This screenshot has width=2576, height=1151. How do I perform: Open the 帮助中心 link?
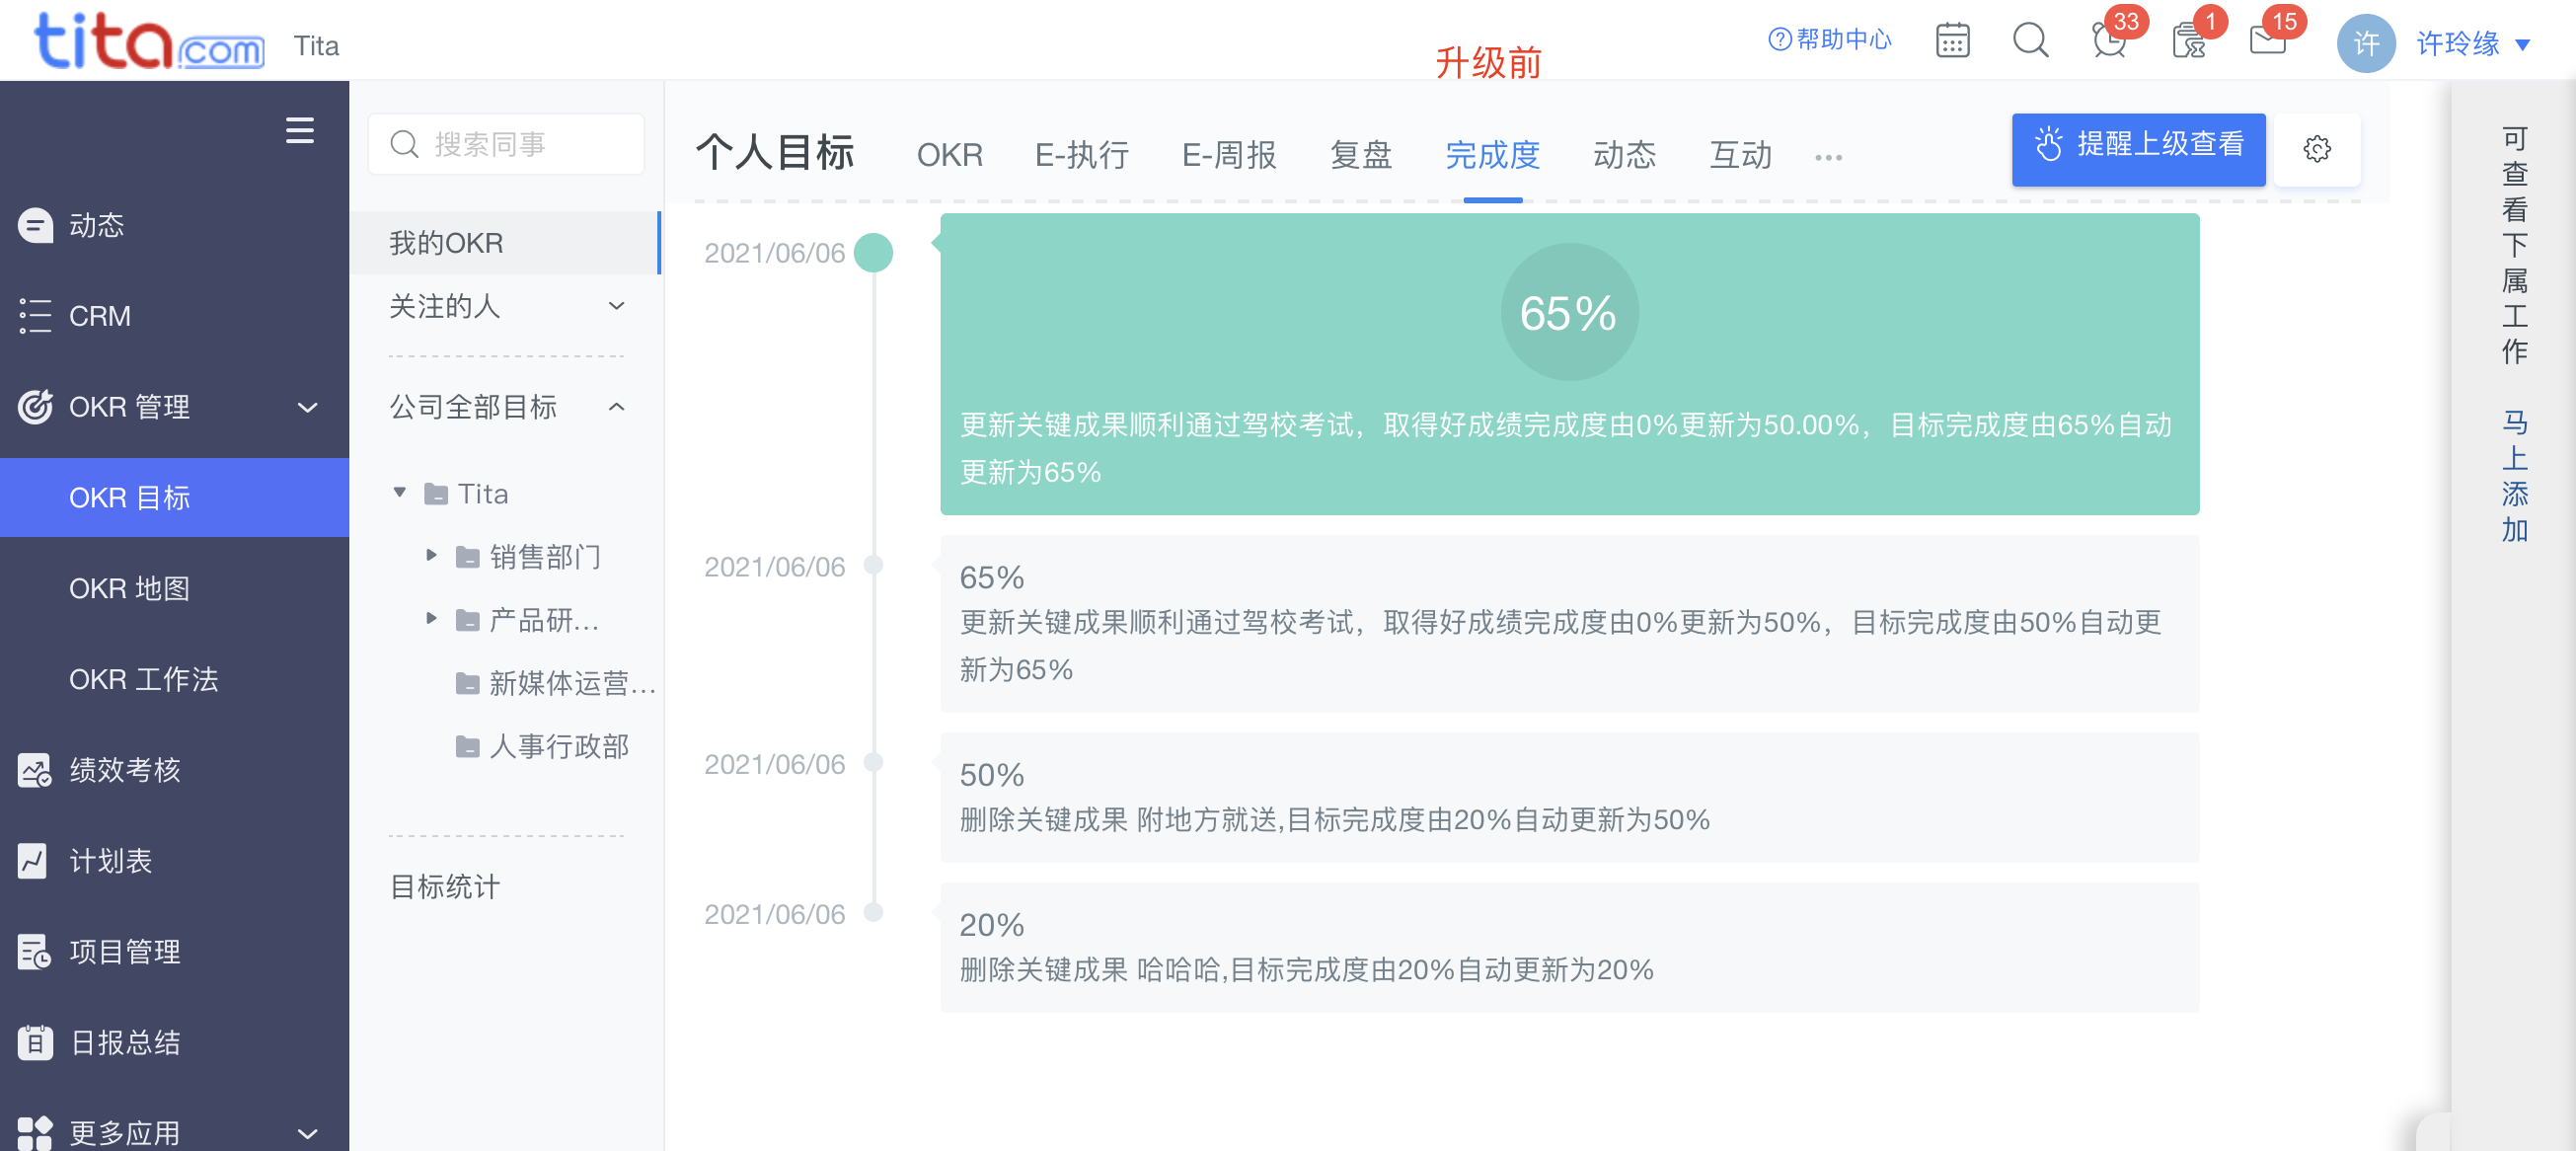(x=1830, y=40)
